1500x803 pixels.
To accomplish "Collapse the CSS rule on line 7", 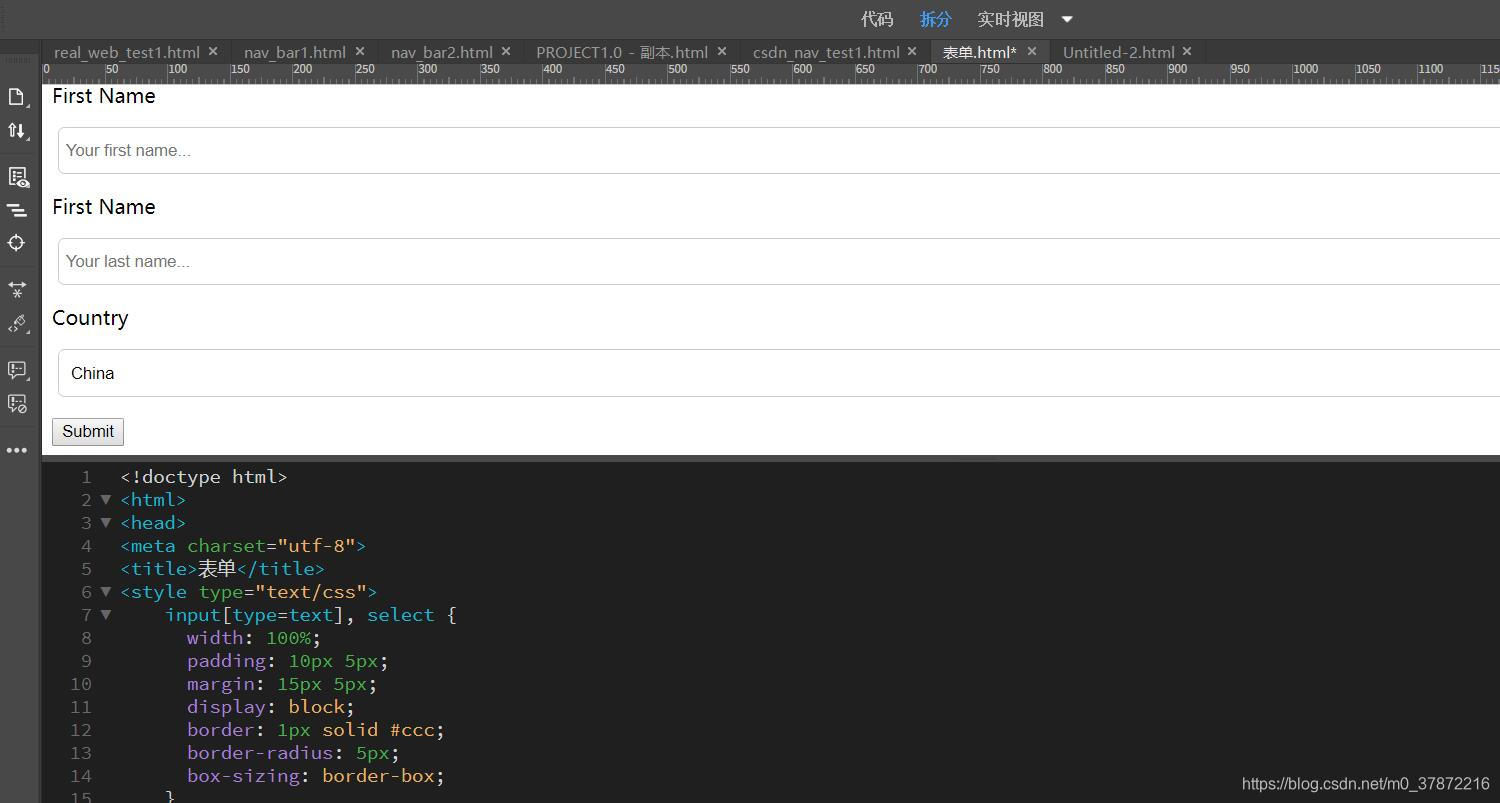I will coord(105,615).
